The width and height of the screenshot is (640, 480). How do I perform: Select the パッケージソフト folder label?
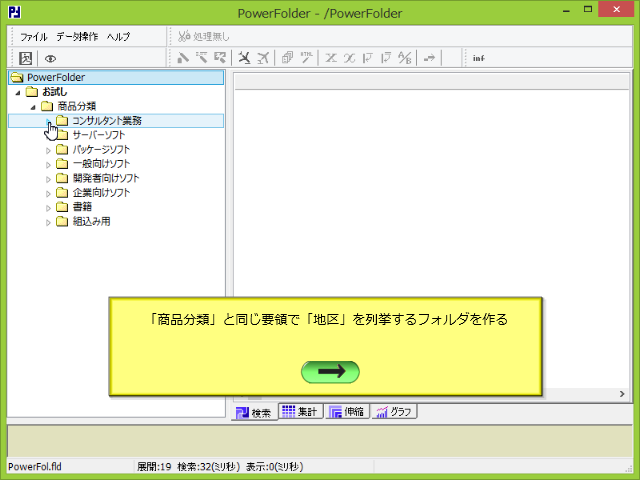[101, 149]
